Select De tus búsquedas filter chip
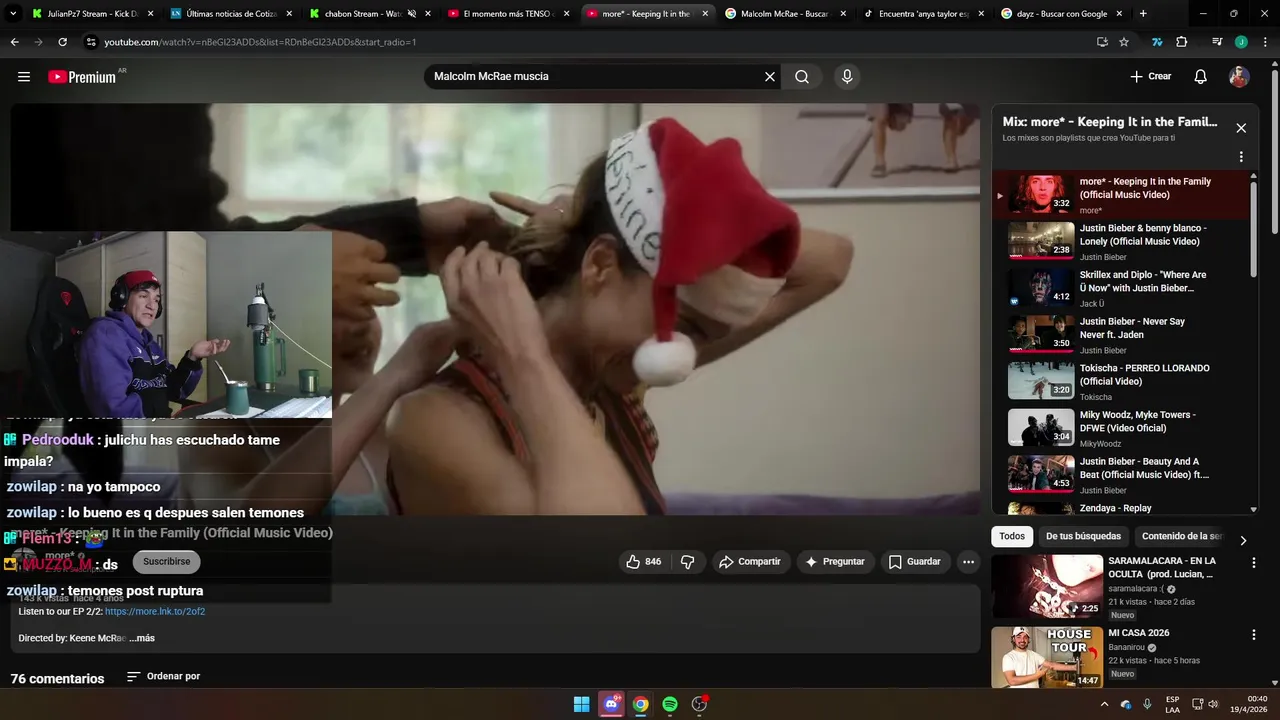1280x720 pixels. coord(1083,536)
